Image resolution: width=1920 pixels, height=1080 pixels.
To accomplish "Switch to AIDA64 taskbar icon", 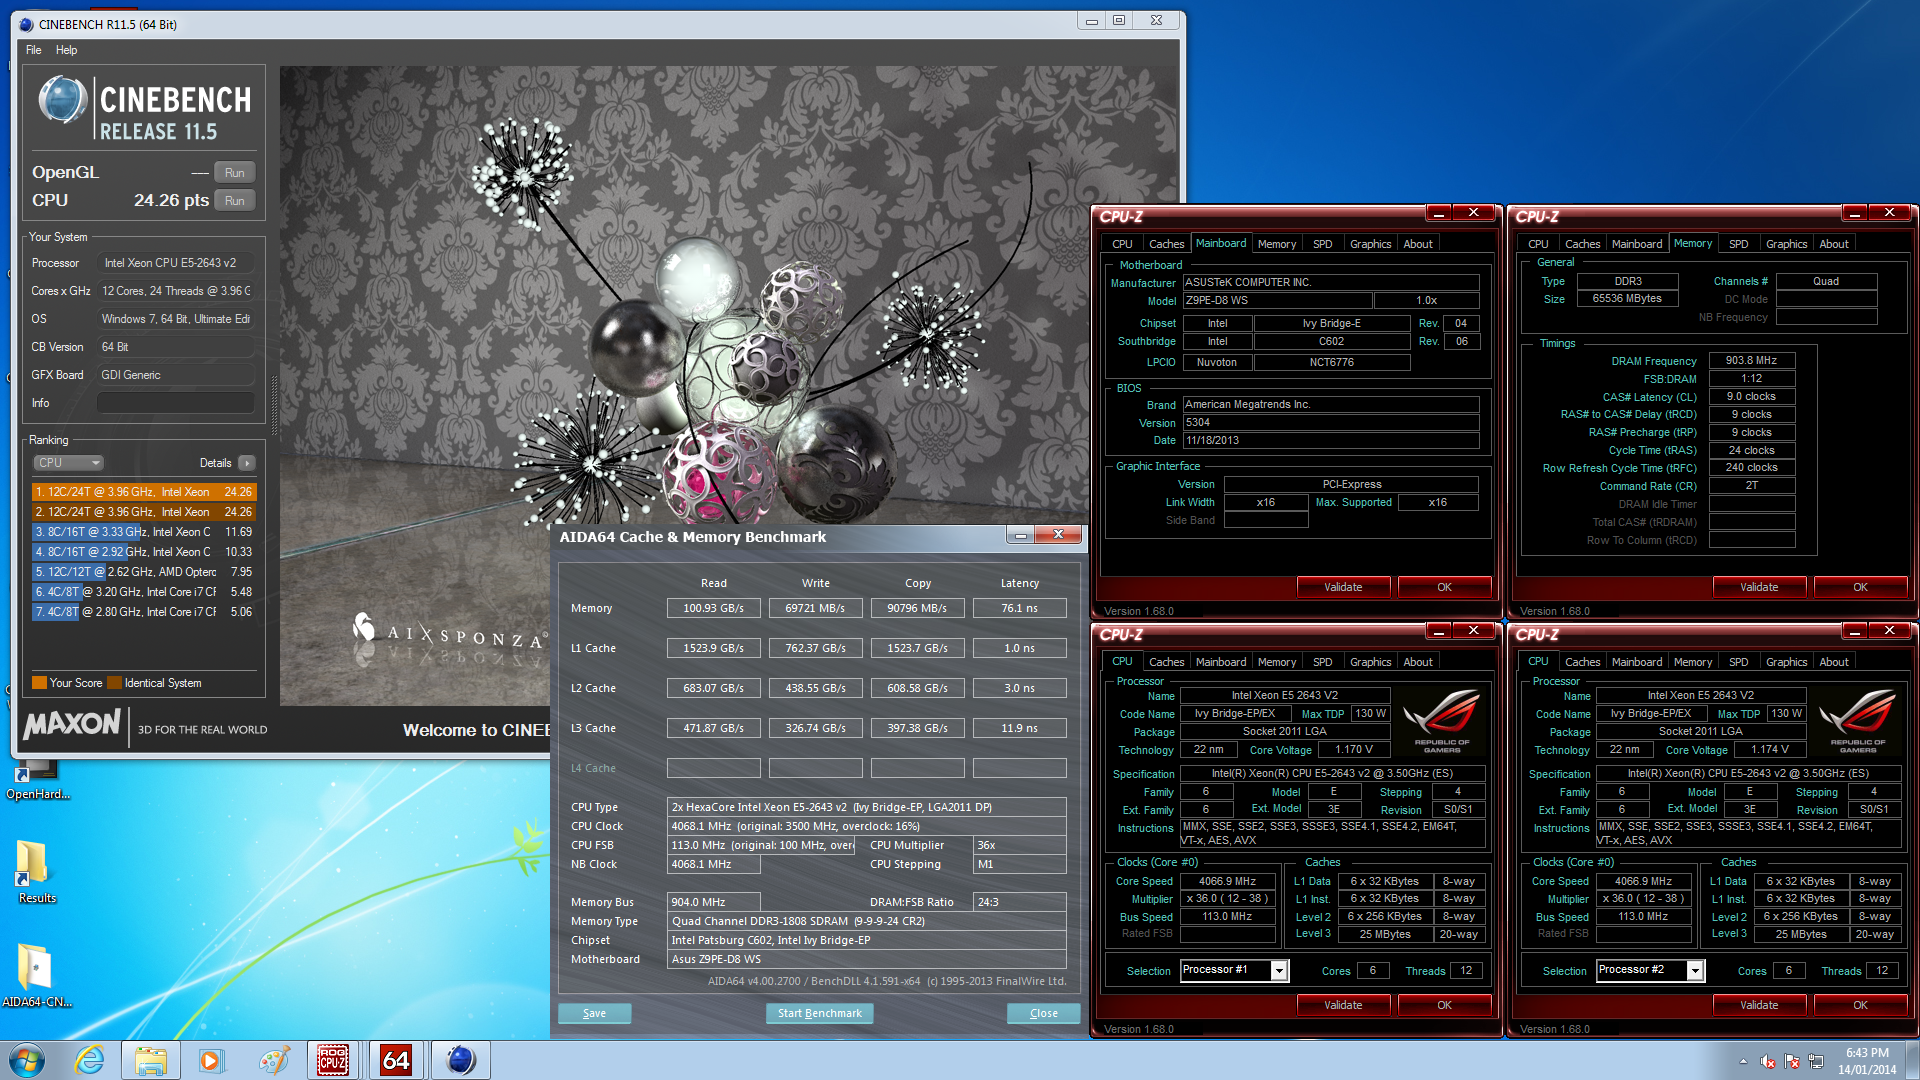I will click(x=396, y=1060).
